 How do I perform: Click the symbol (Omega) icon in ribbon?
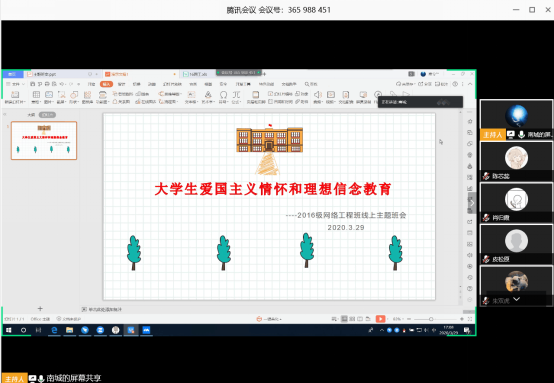click(223, 95)
